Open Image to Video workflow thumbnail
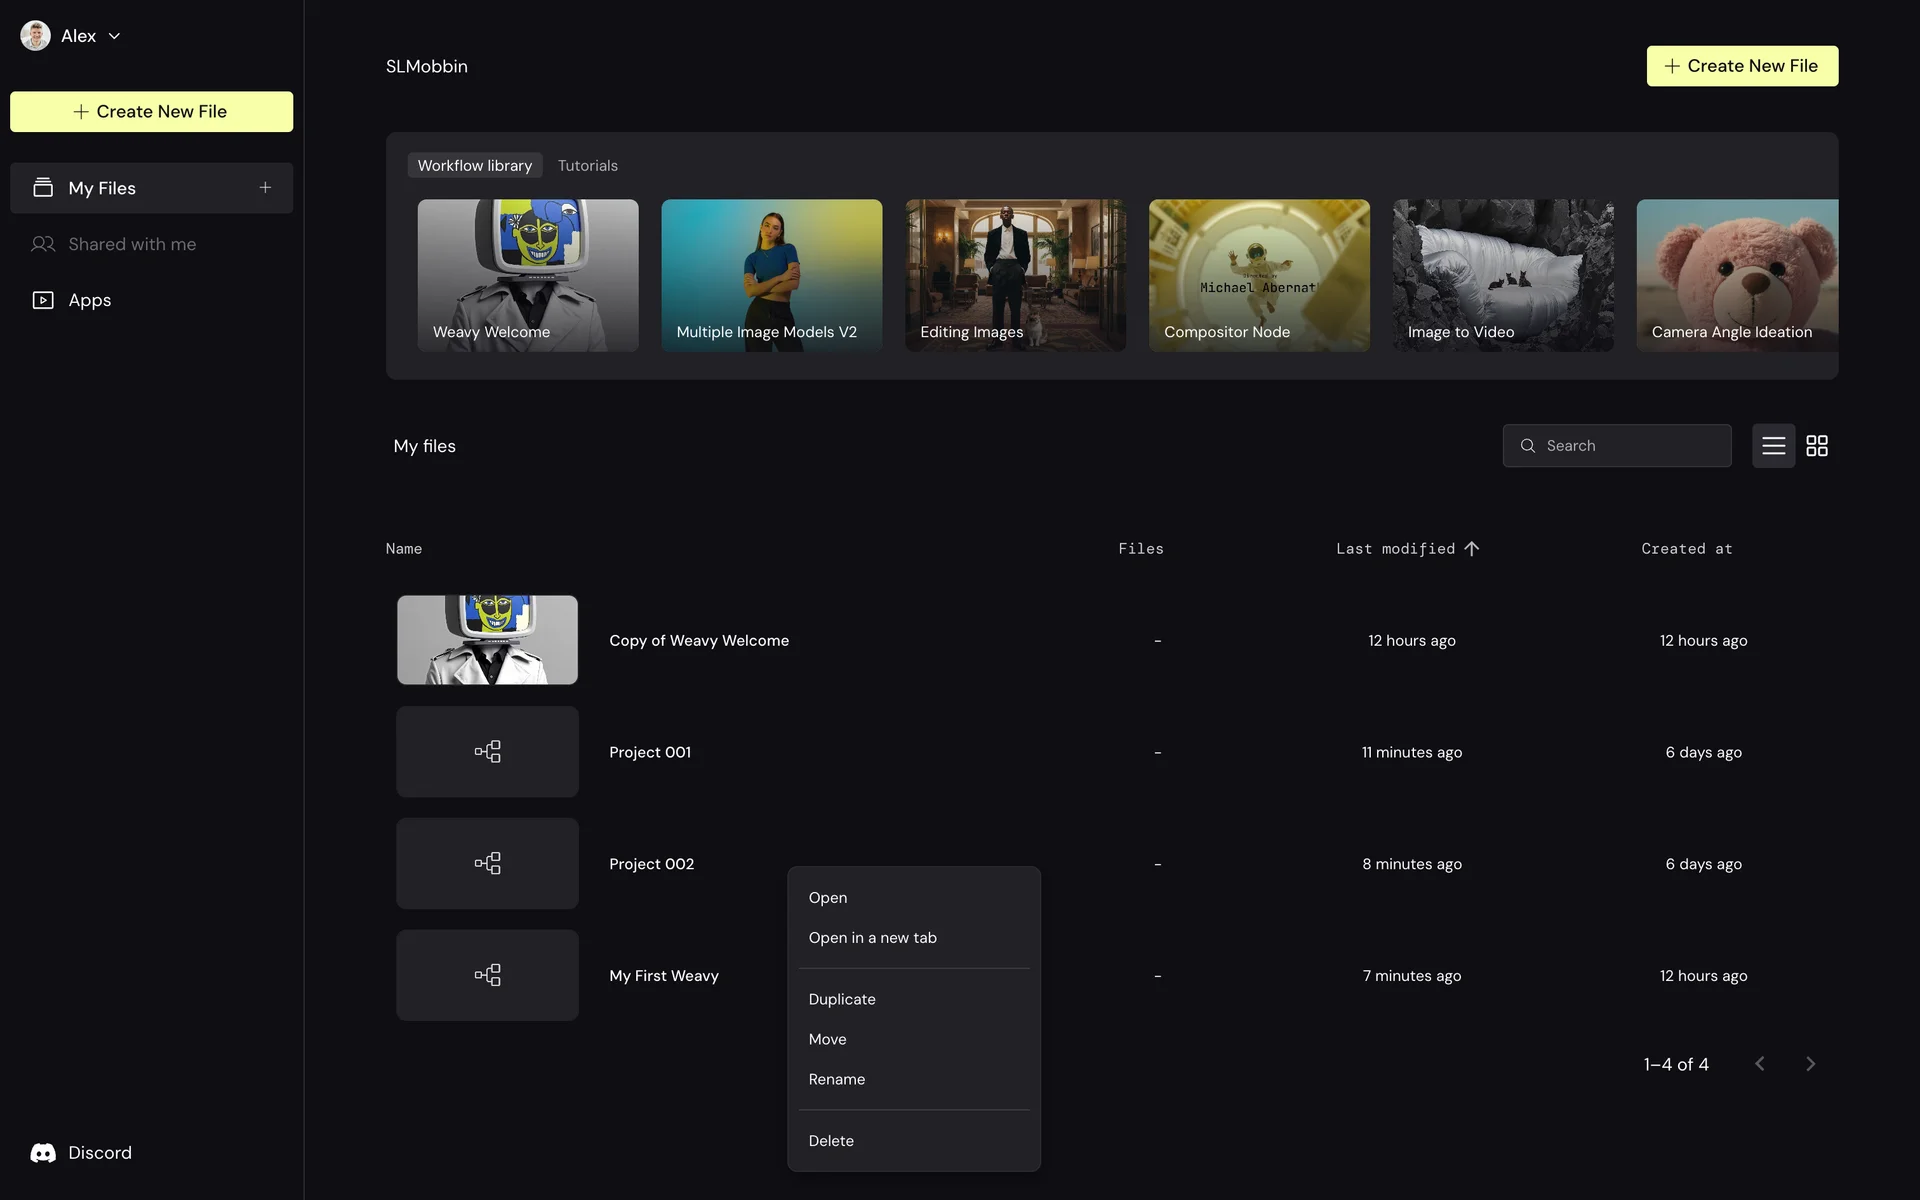The height and width of the screenshot is (1200, 1920). (1502, 275)
